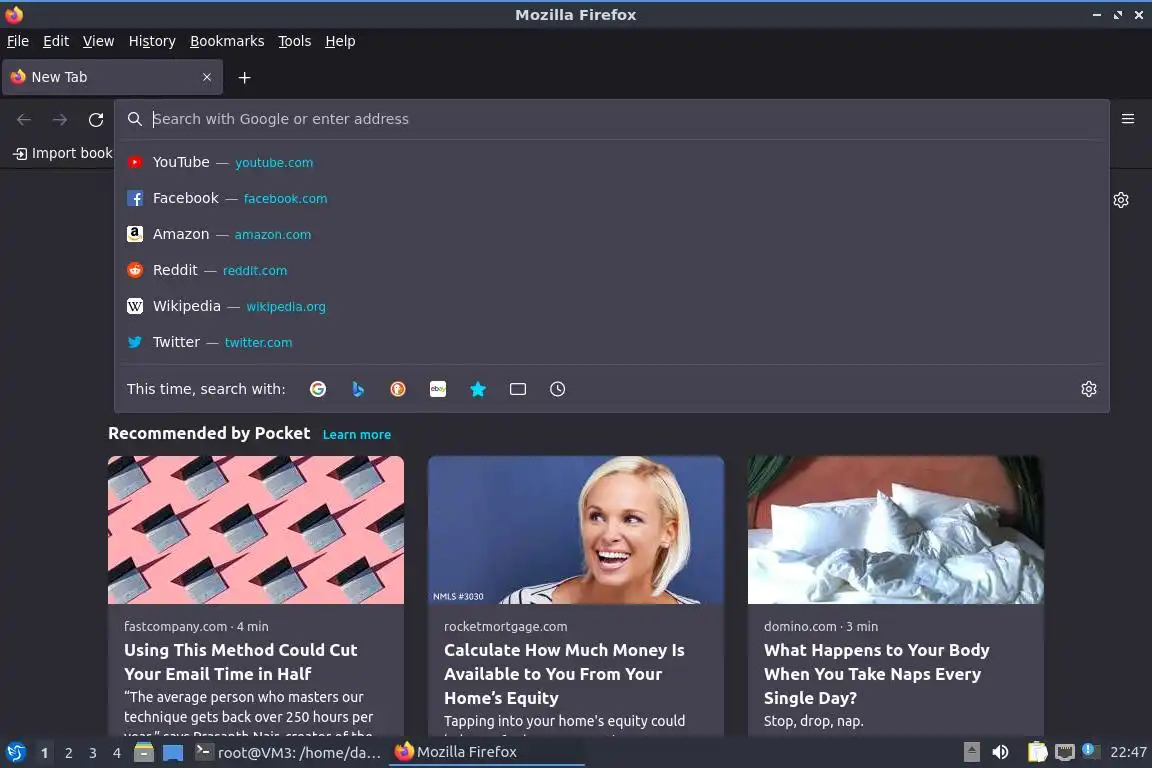This screenshot has width=1152, height=768.
Task: Open a new tab with plus button
Action: click(245, 77)
